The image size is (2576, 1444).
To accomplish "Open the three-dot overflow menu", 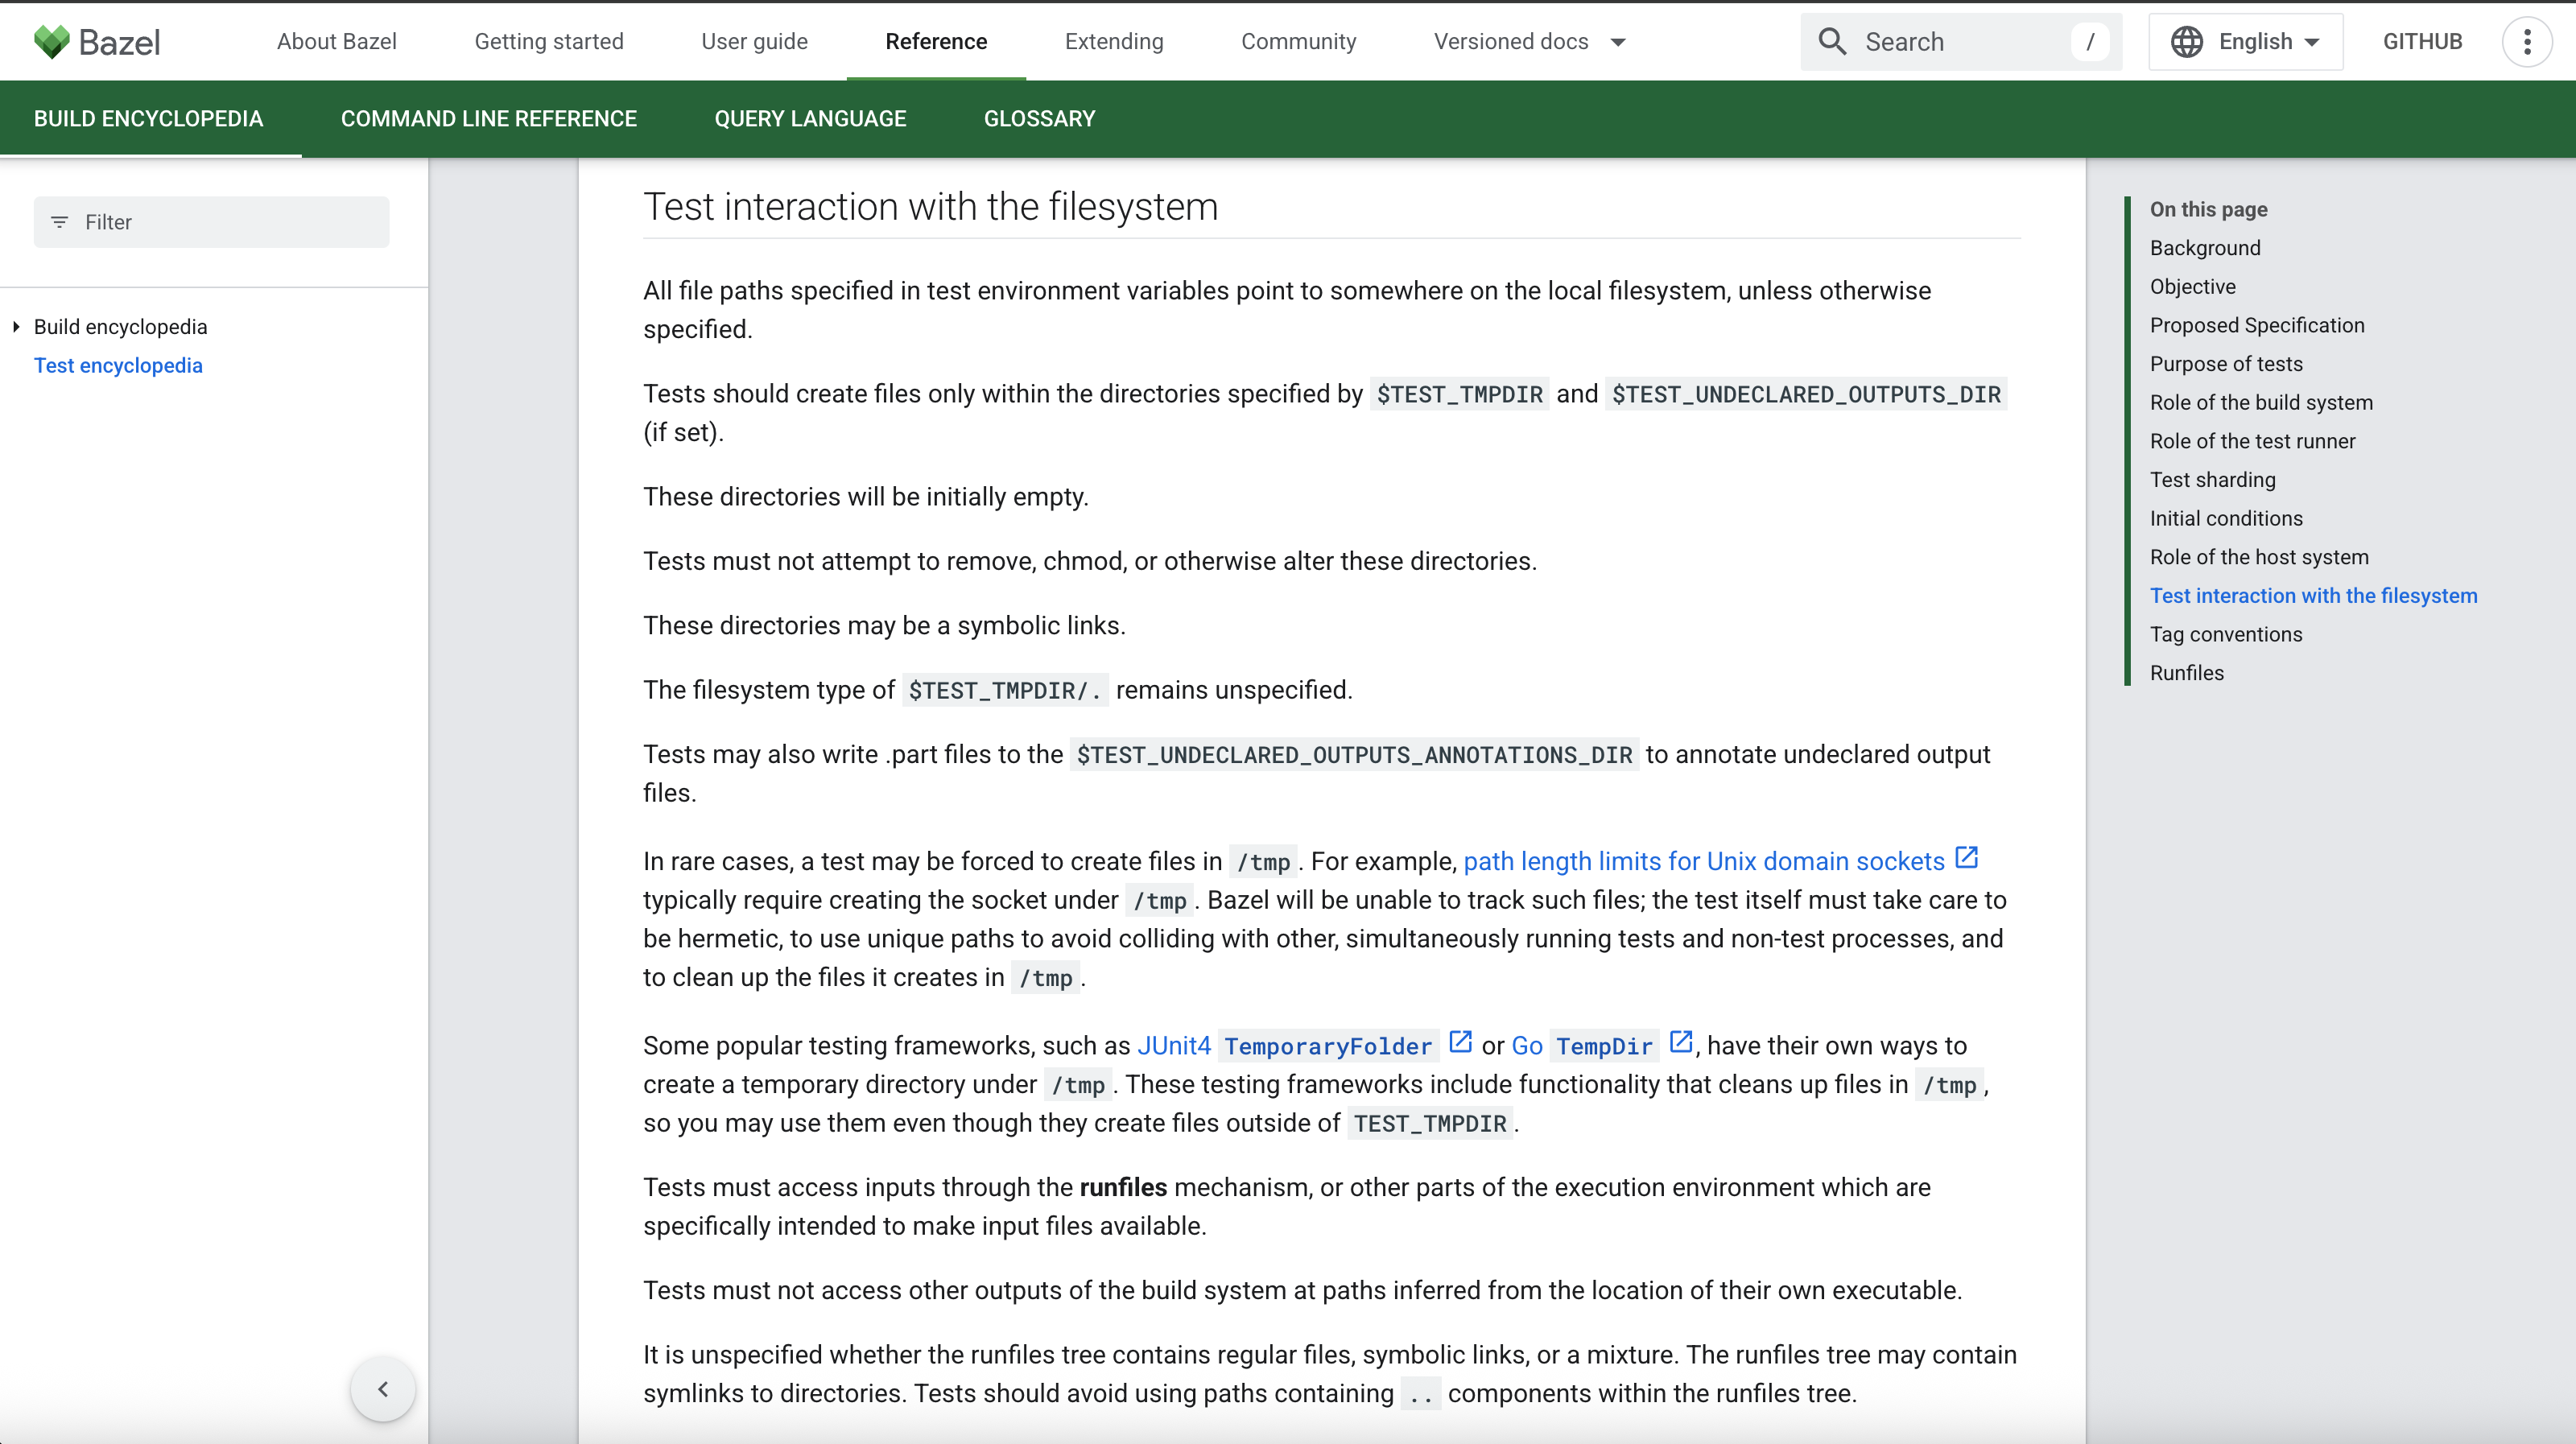I will pyautogui.click(x=2529, y=41).
